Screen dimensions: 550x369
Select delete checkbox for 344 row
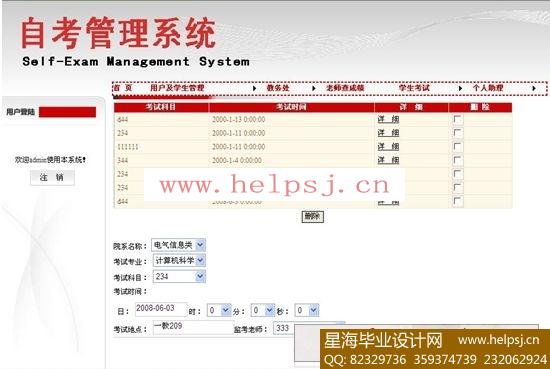[x=458, y=160]
